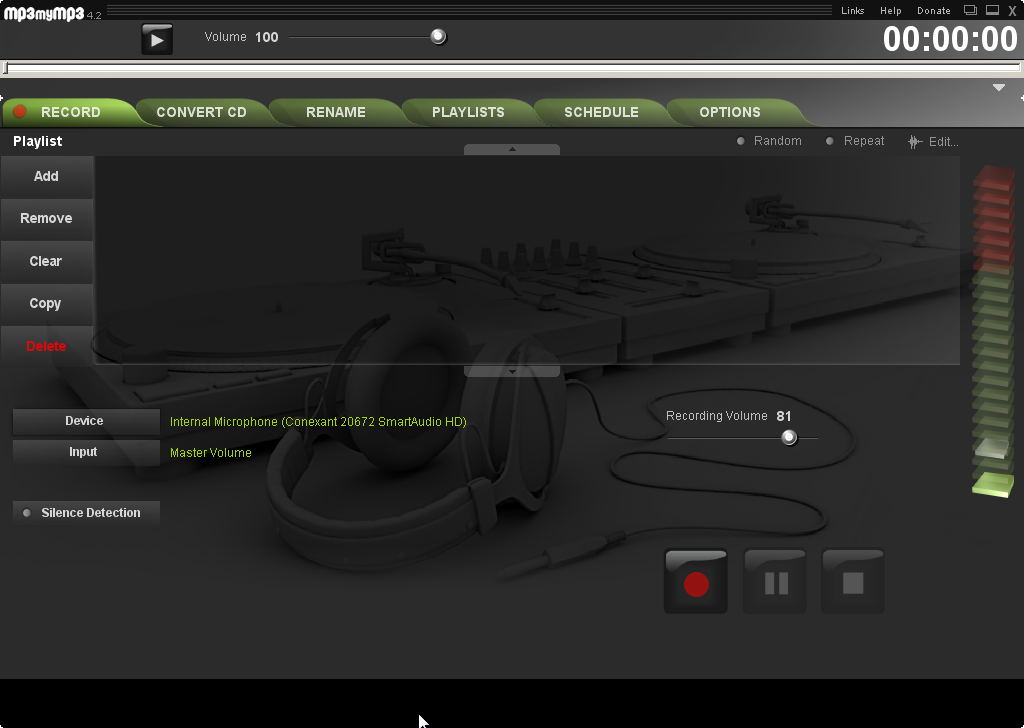Image resolution: width=1024 pixels, height=728 pixels.
Task: Click the Add playlist button
Action: click(46, 176)
